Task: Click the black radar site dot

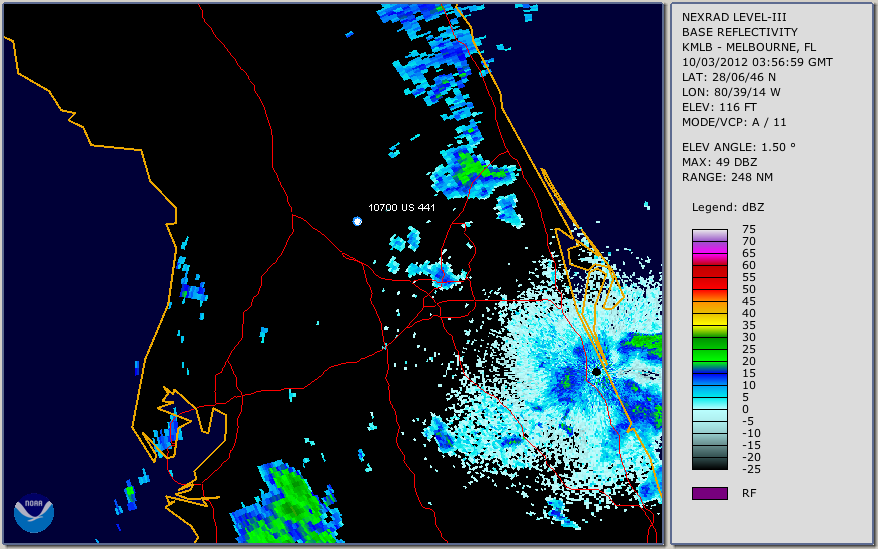Action: click(597, 371)
